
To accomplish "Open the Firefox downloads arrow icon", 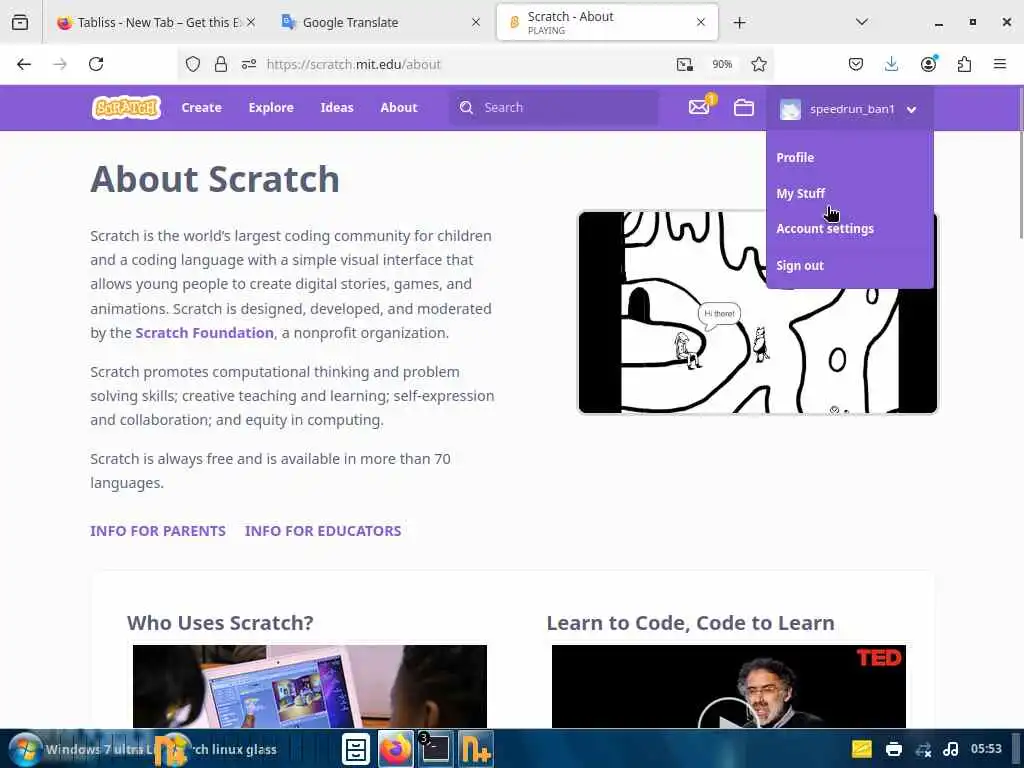I will 891,64.
